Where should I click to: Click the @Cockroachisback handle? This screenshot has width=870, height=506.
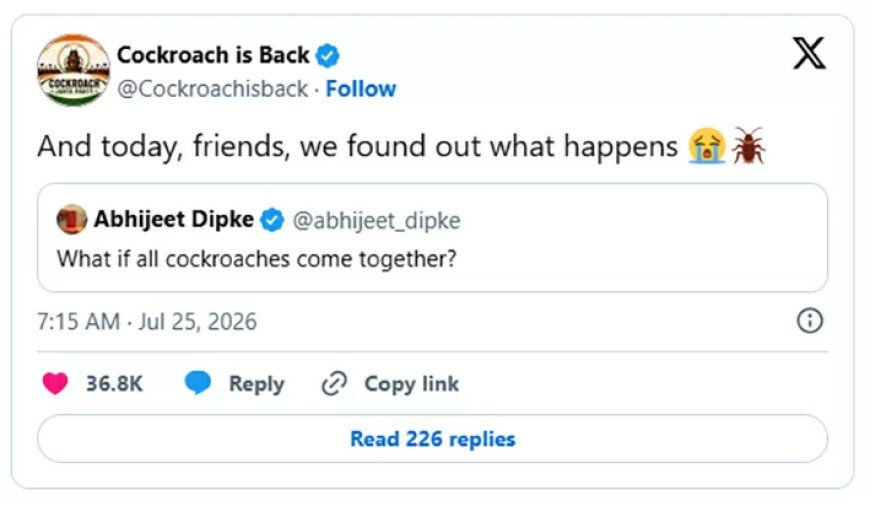213,89
